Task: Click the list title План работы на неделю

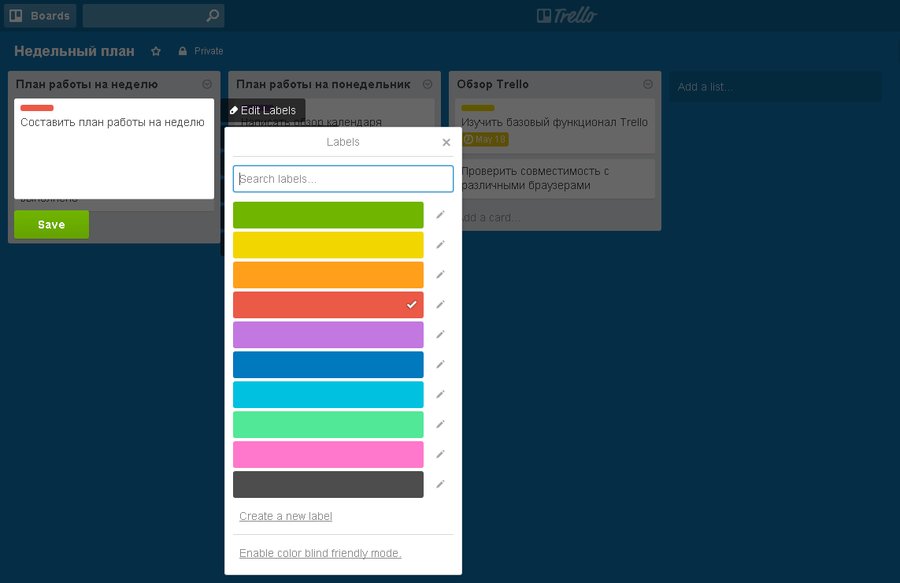Action: click(87, 84)
